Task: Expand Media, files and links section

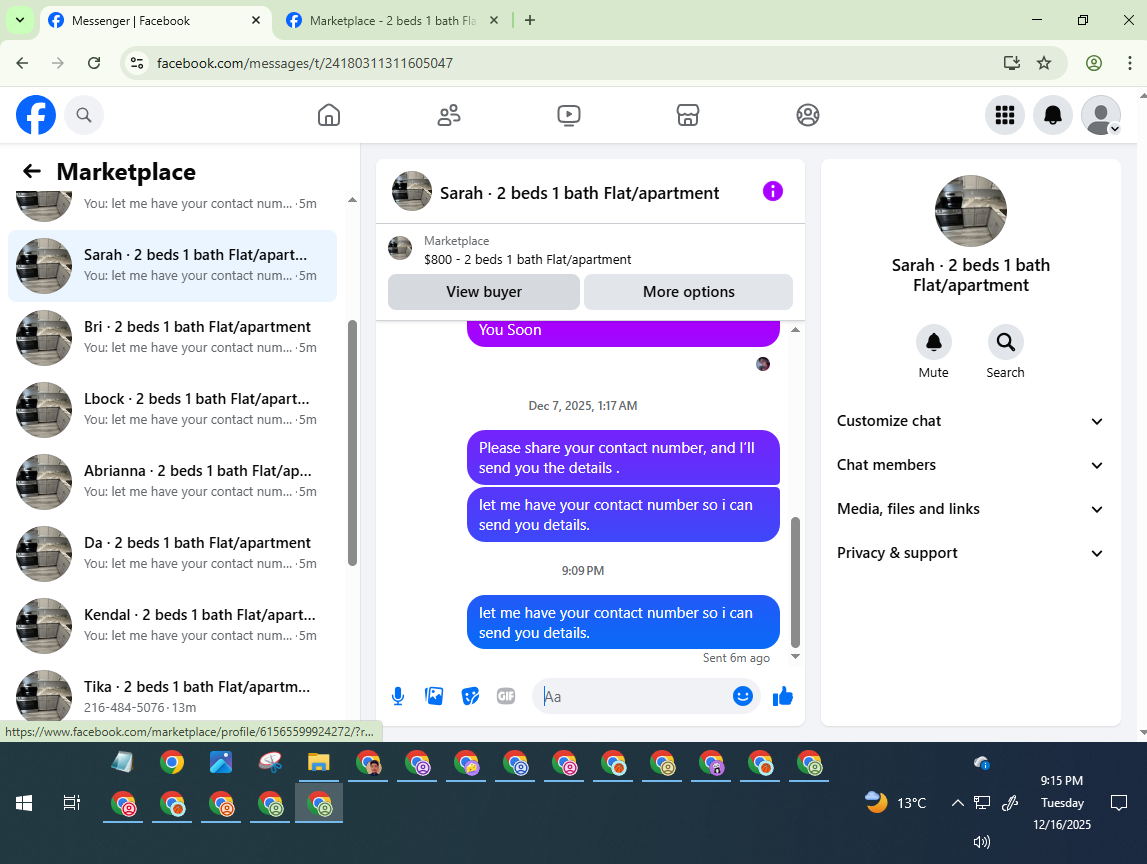Action: point(970,509)
